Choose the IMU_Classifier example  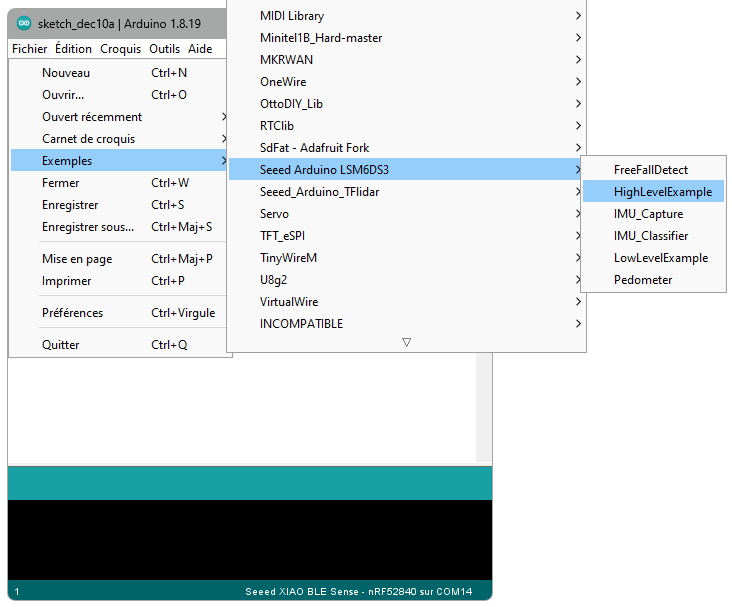650,236
